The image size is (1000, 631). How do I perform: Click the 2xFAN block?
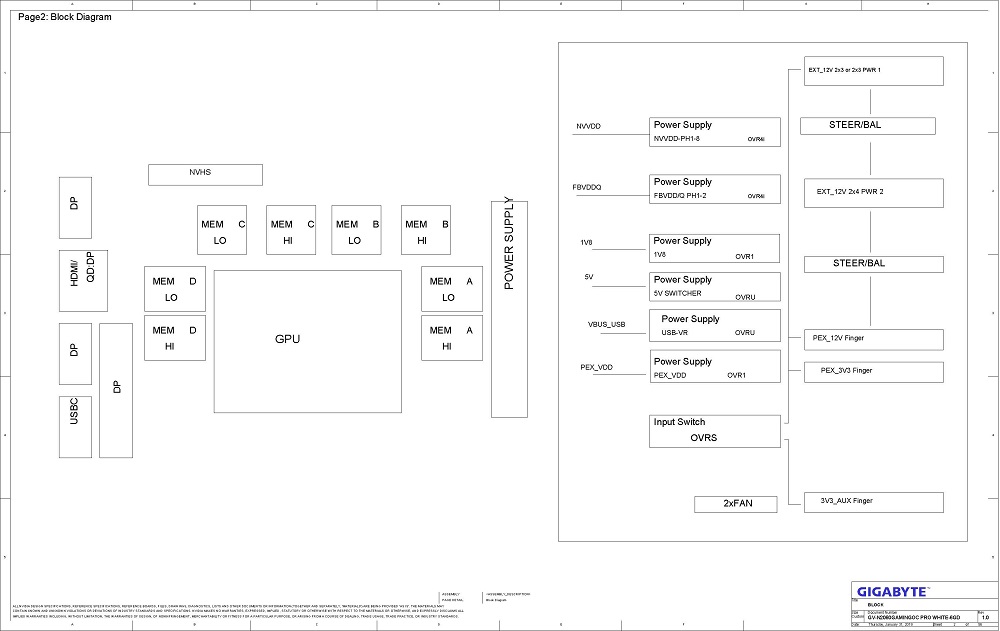(736, 504)
